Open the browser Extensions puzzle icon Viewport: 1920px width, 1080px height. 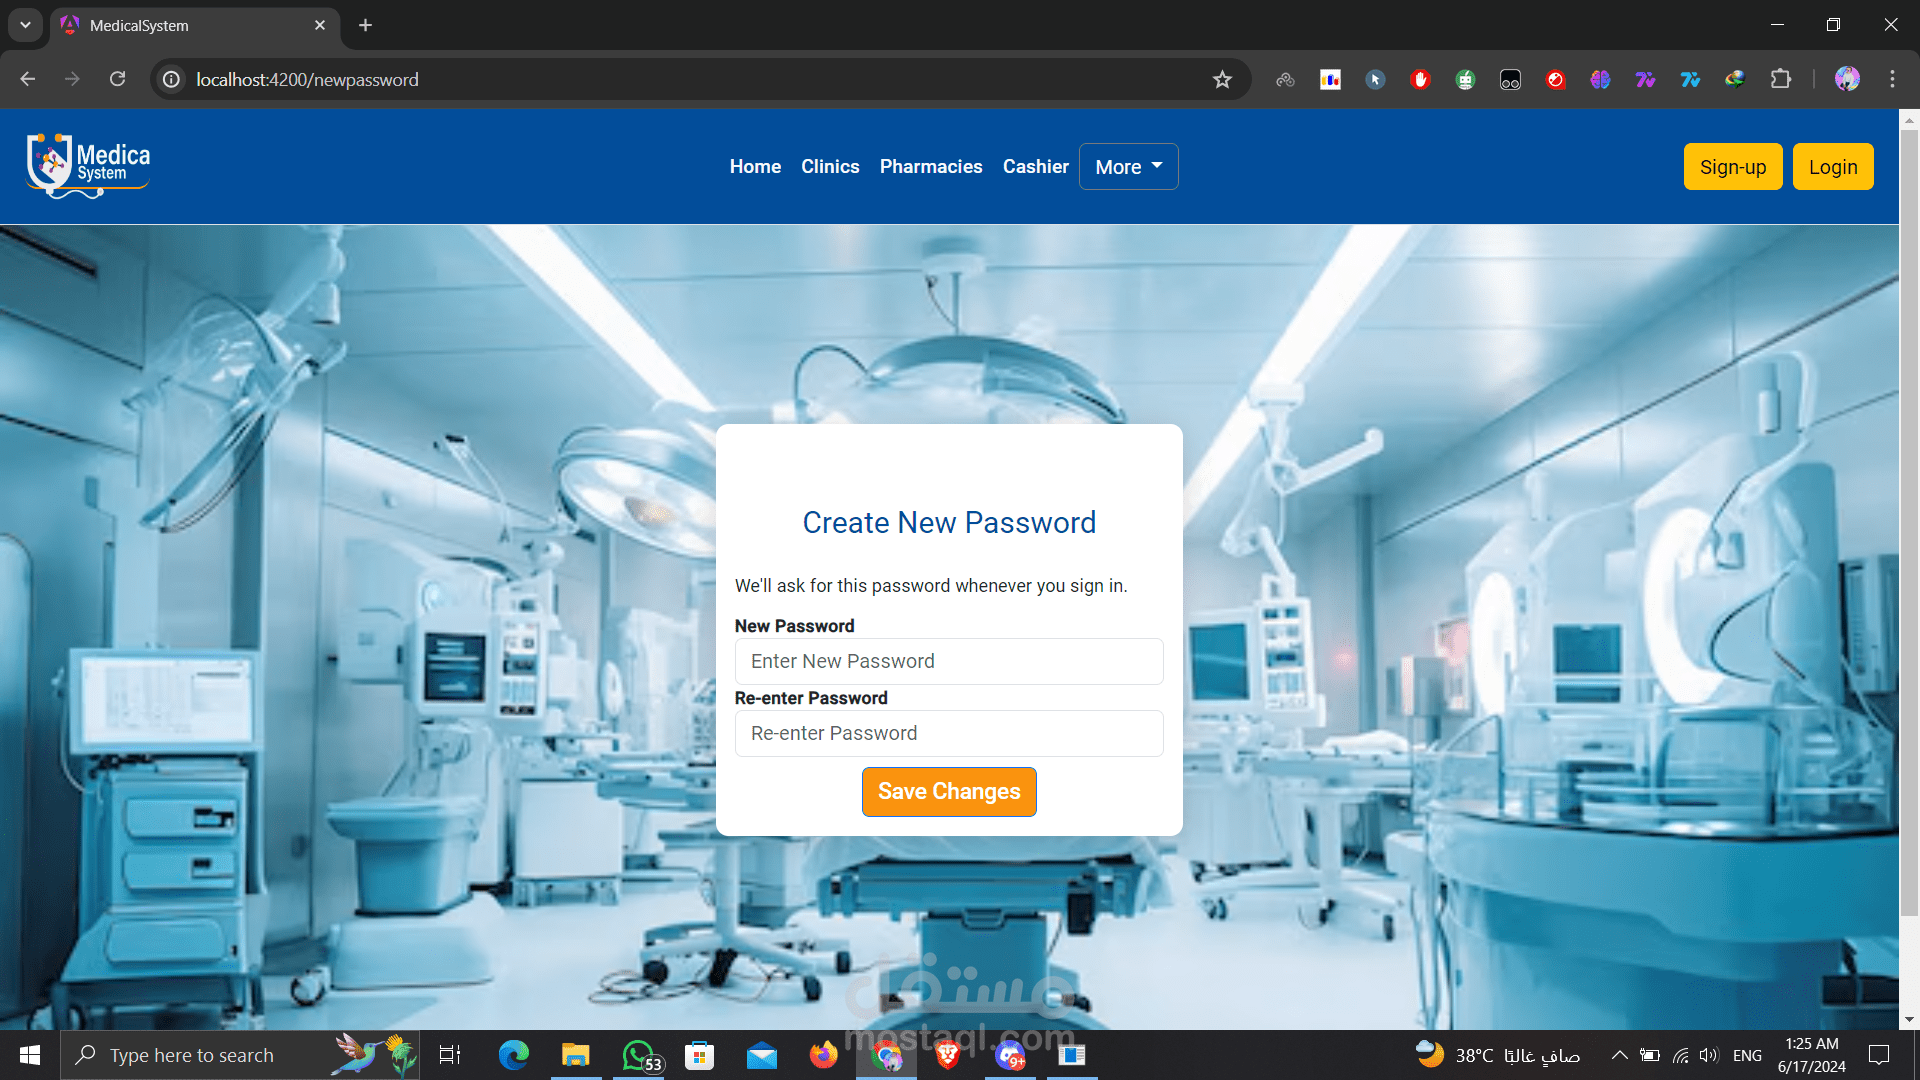point(1781,79)
